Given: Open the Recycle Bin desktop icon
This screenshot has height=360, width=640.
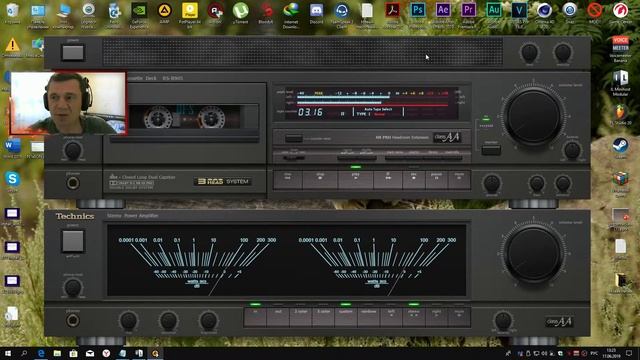Looking at the screenshot, I should pos(13,14).
